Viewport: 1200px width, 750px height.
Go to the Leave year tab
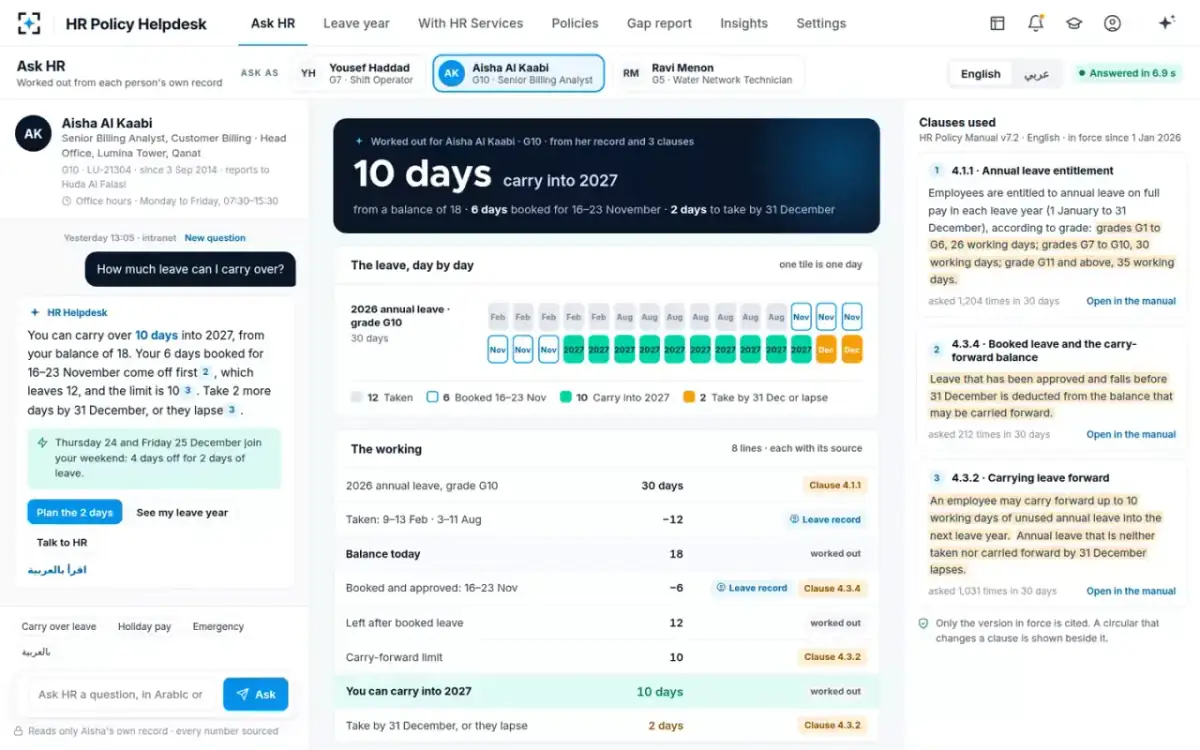[356, 23]
